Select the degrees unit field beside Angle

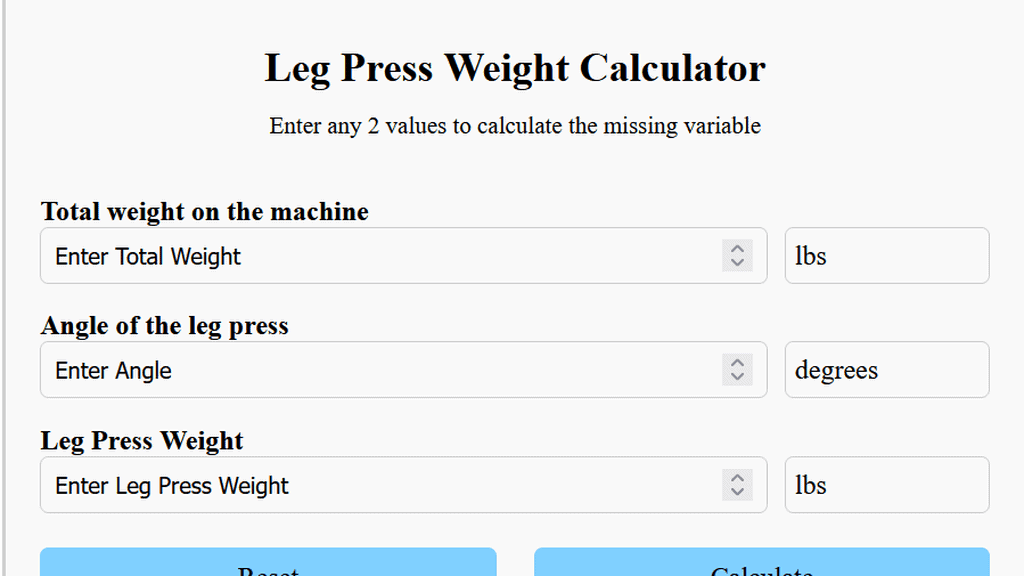pos(886,370)
